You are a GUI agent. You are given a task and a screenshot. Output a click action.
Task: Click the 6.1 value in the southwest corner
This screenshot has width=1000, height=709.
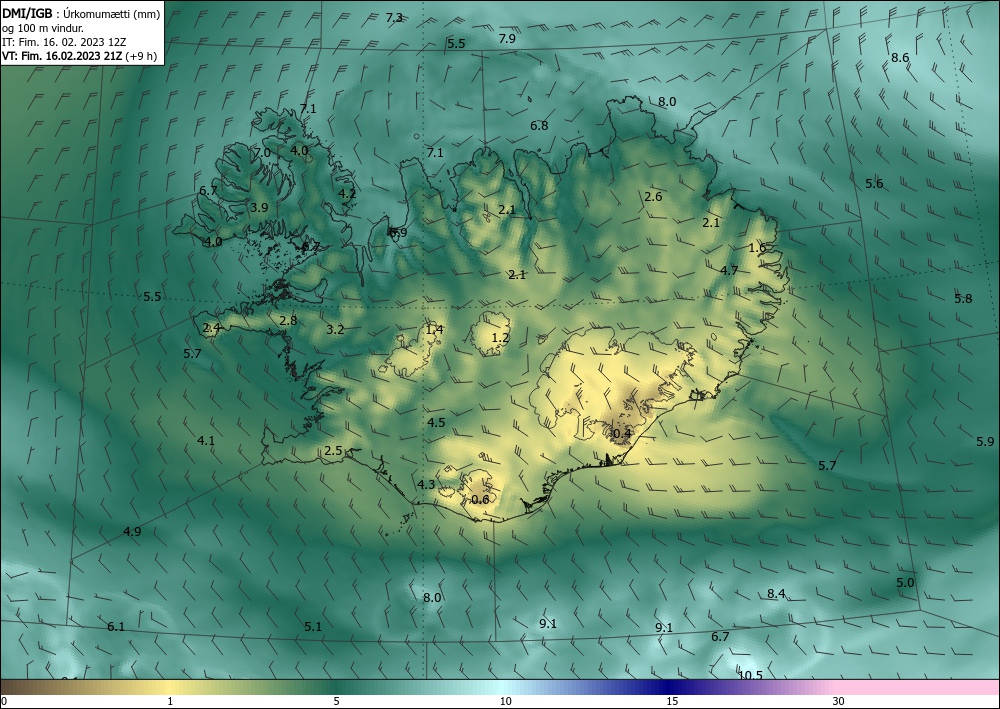[x=115, y=627]
